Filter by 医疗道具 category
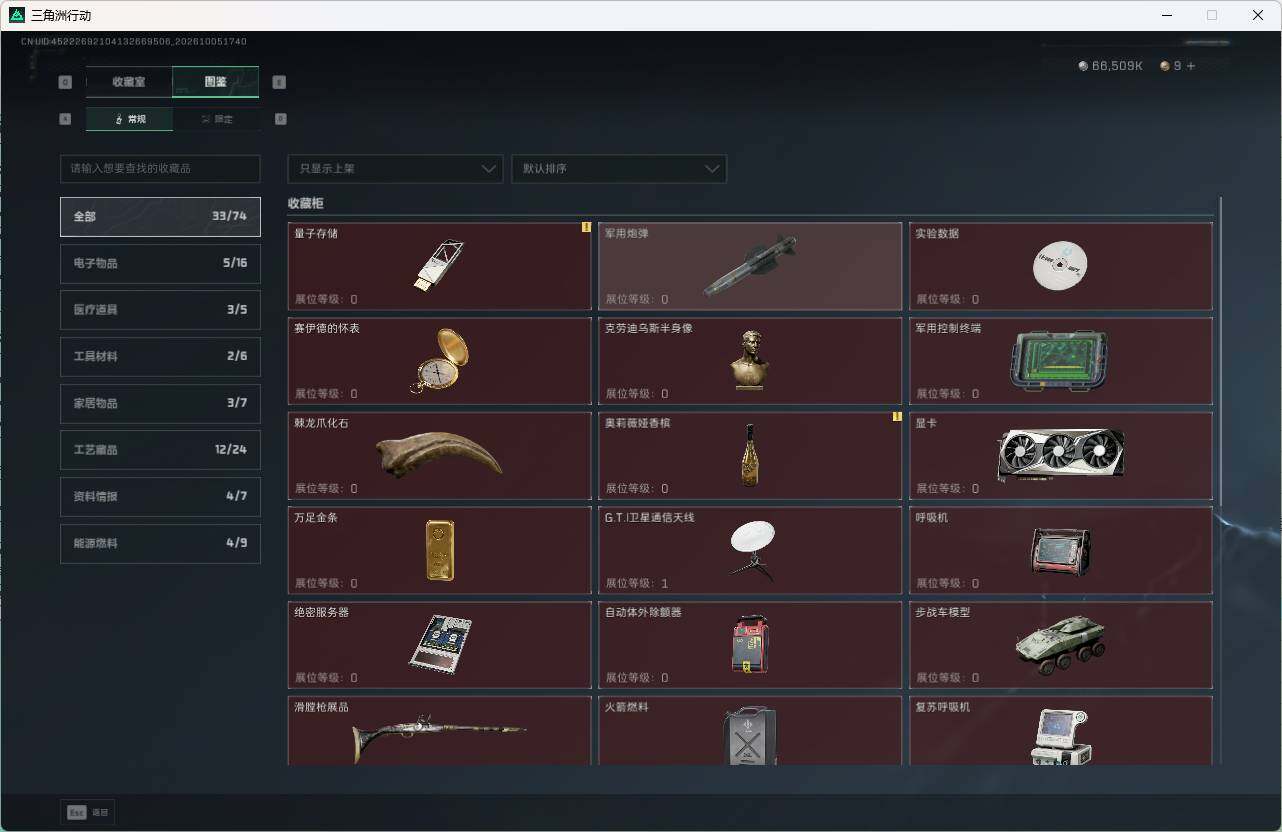Image resolution: width=1282 pixels, height=832 pixels. [x=160, y=310]
